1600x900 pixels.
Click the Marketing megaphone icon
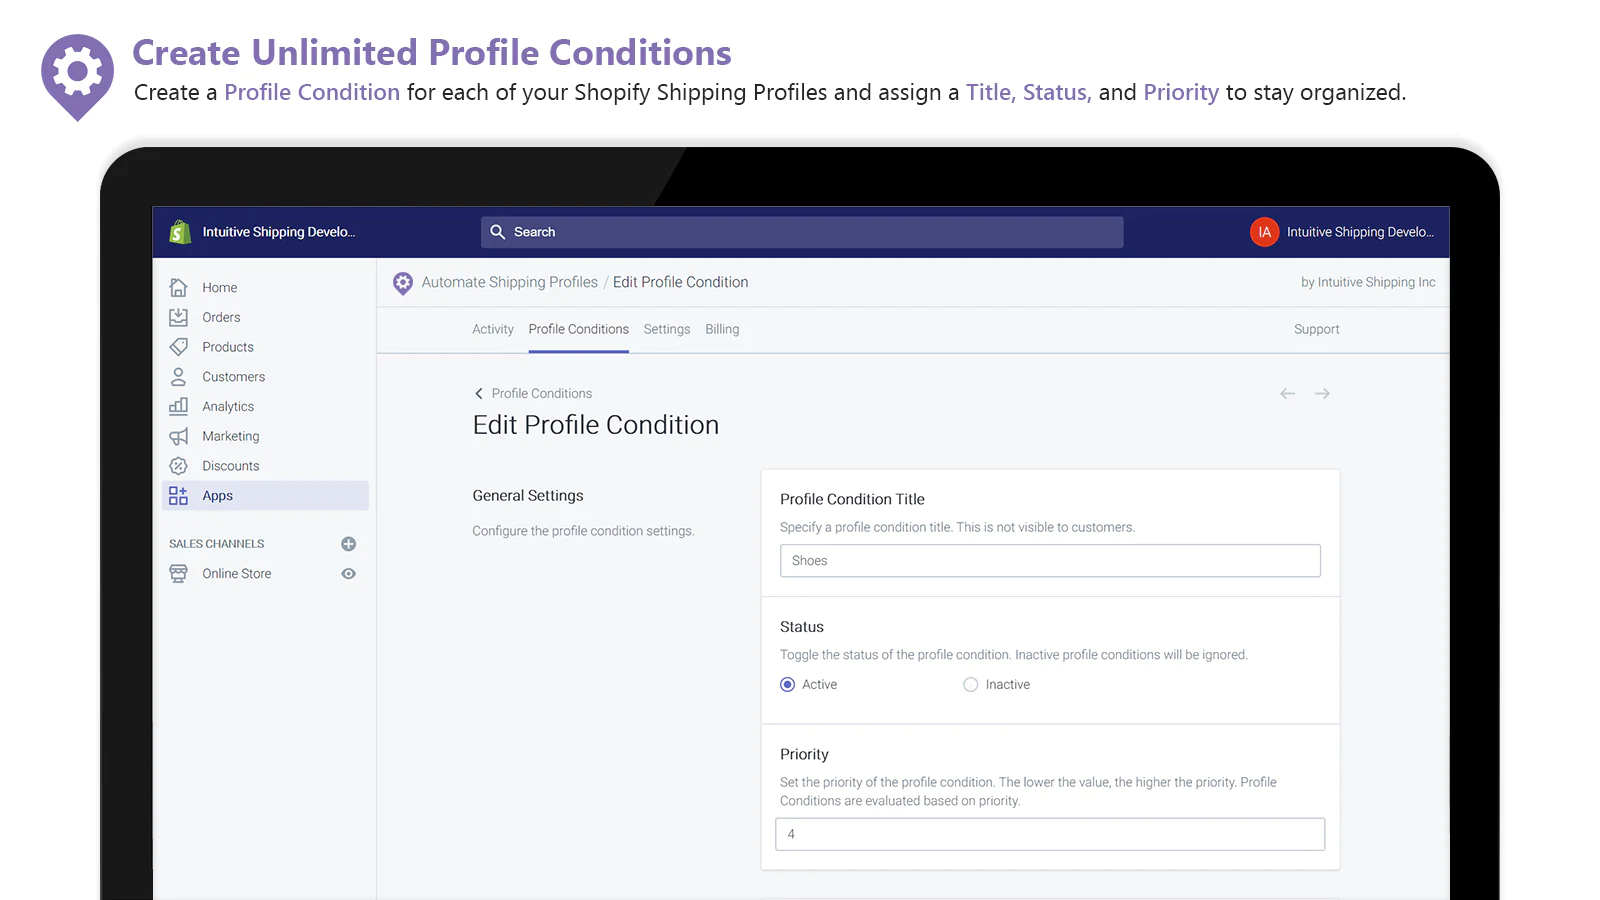pos(179,436)
